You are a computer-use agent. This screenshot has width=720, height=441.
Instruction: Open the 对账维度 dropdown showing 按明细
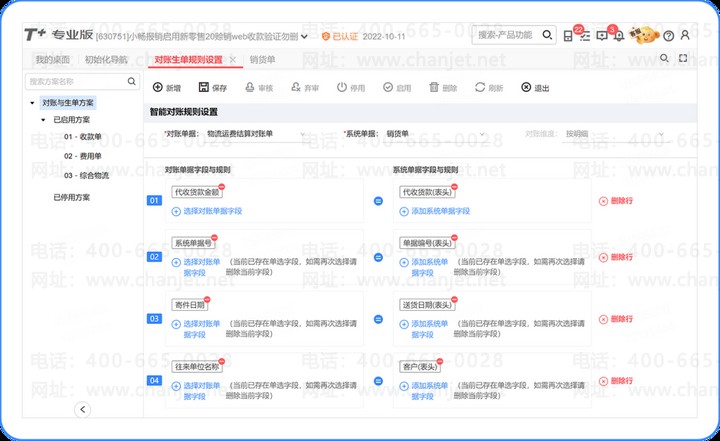click(614, 134)
